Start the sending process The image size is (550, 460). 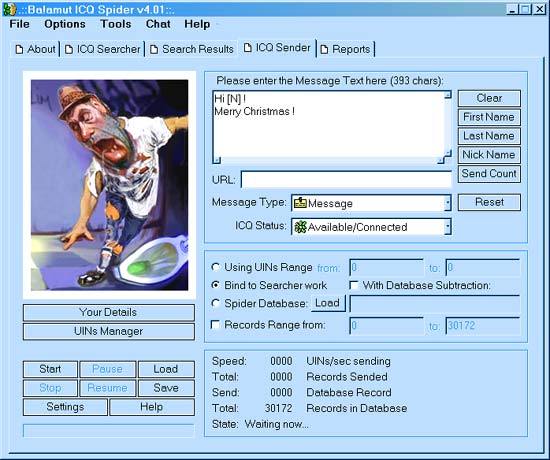click(50, 369)
